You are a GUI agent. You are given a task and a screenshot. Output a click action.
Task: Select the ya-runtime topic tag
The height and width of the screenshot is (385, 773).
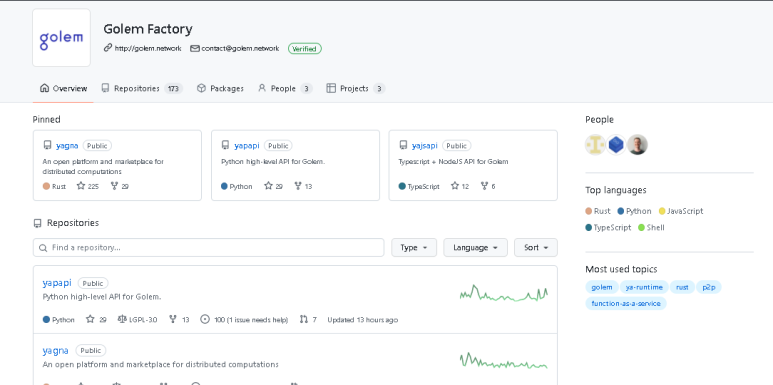(644, 287)
